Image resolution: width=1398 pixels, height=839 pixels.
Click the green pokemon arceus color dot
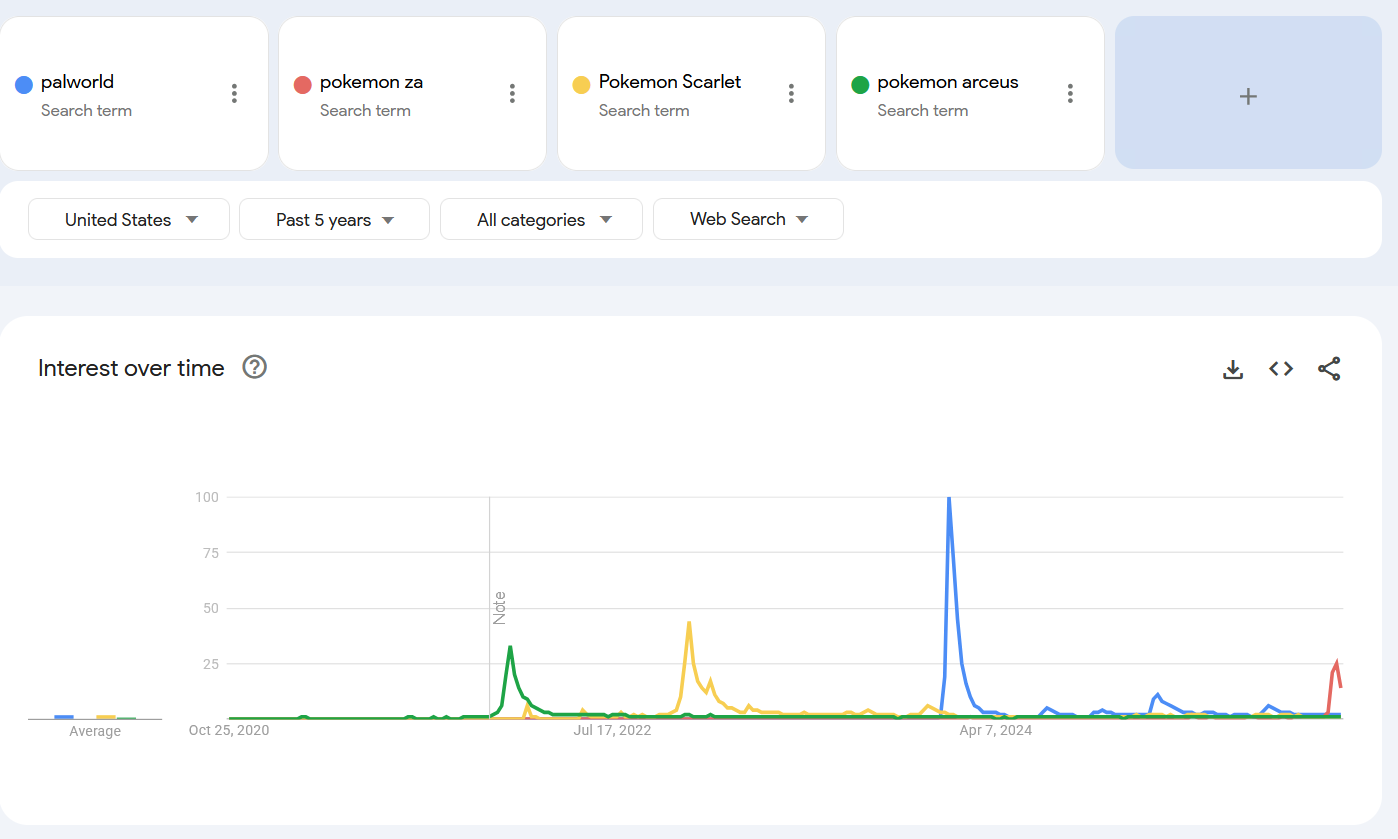click(x=860, y=85)
